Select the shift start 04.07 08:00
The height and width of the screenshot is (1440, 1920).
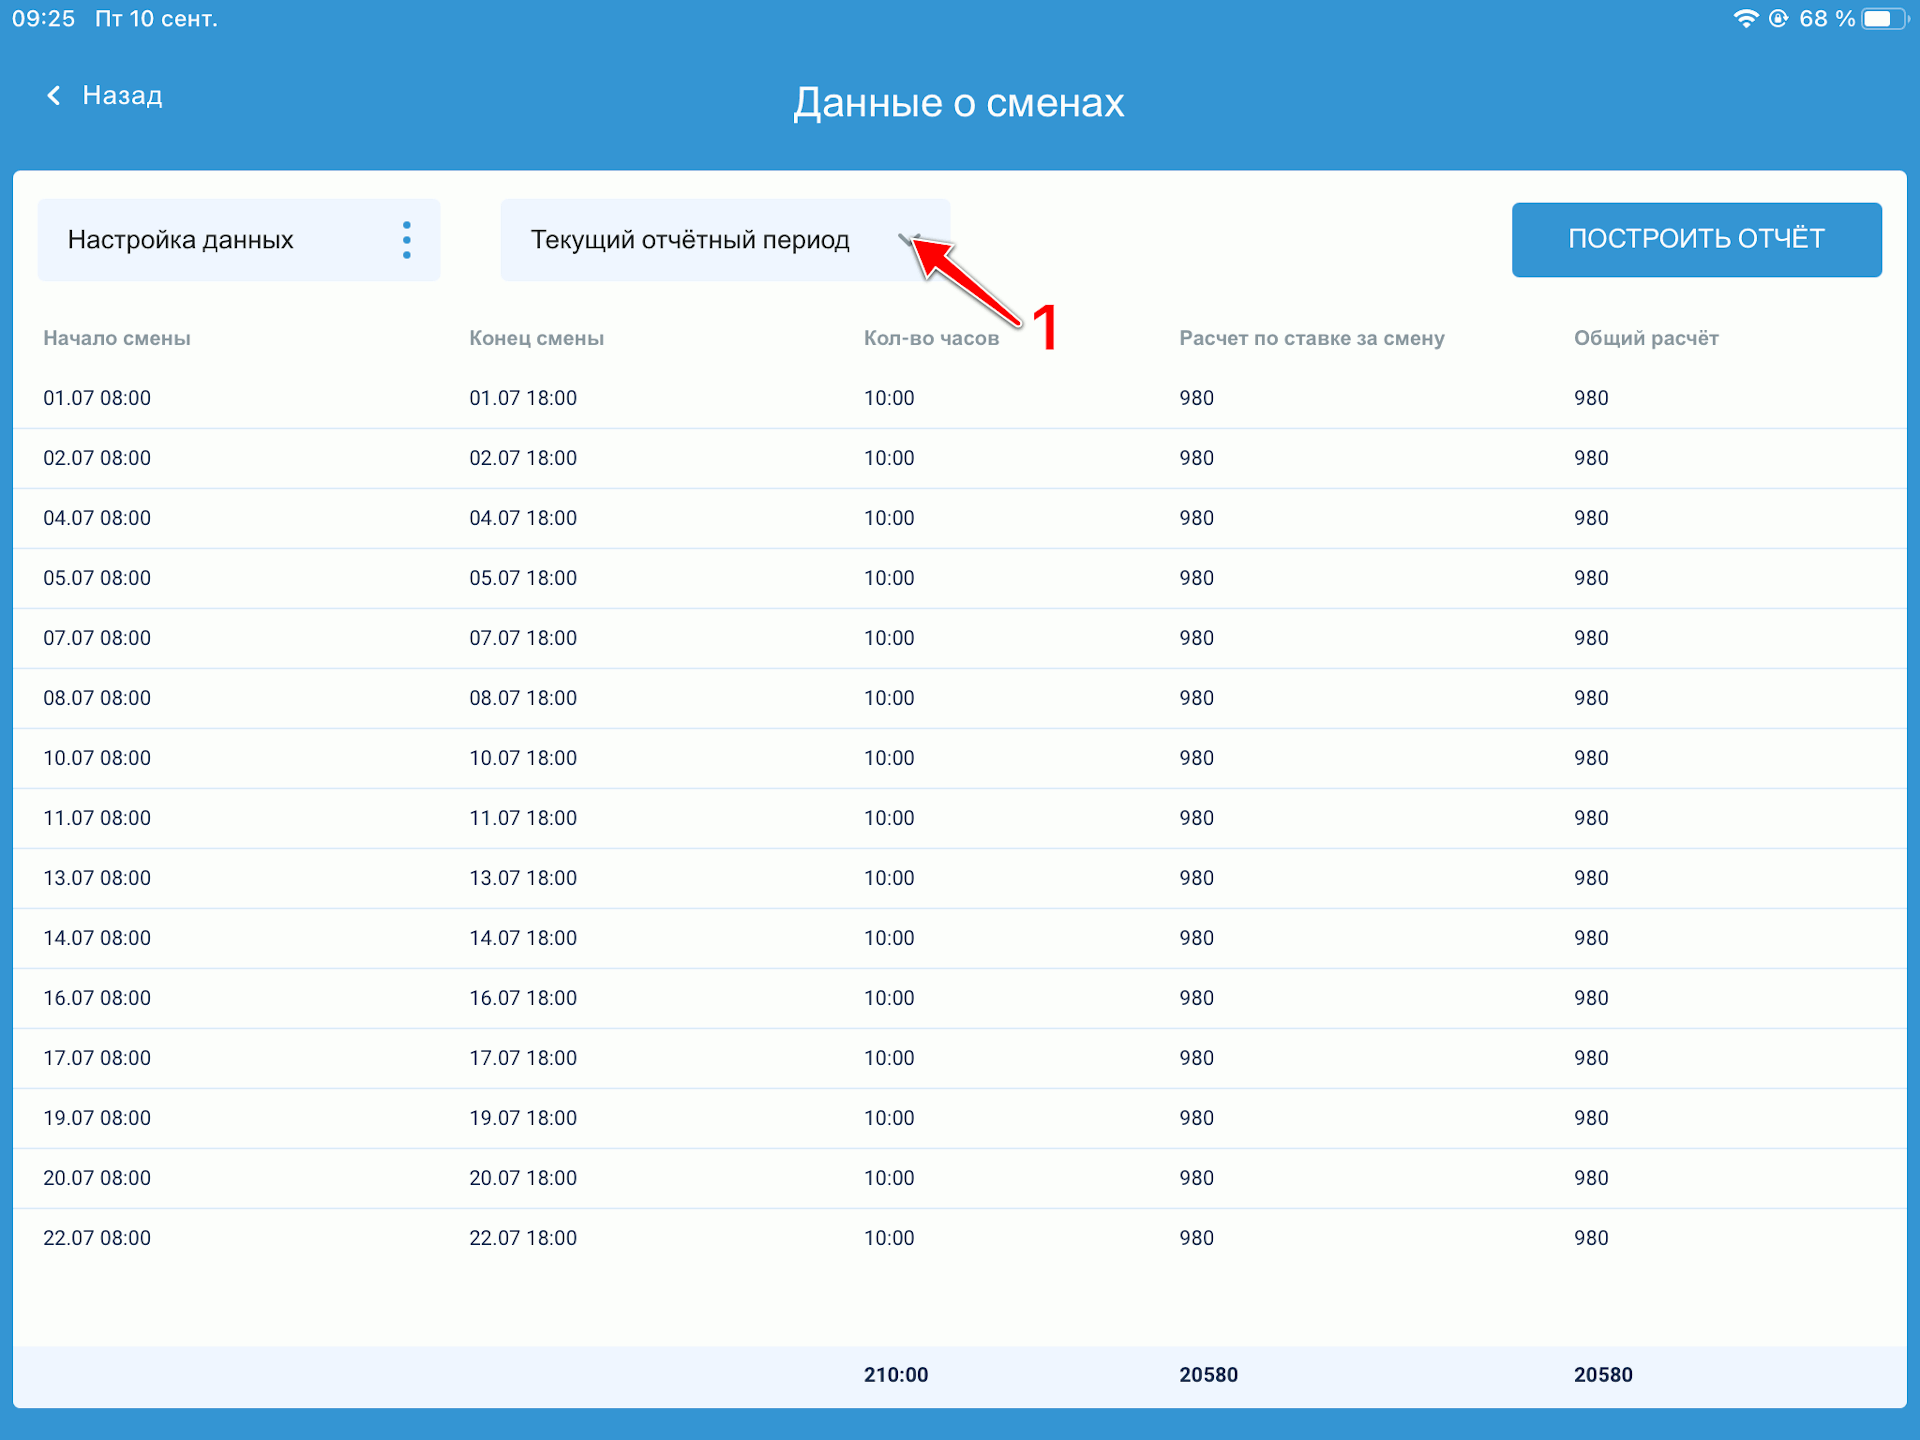point(97,518)
